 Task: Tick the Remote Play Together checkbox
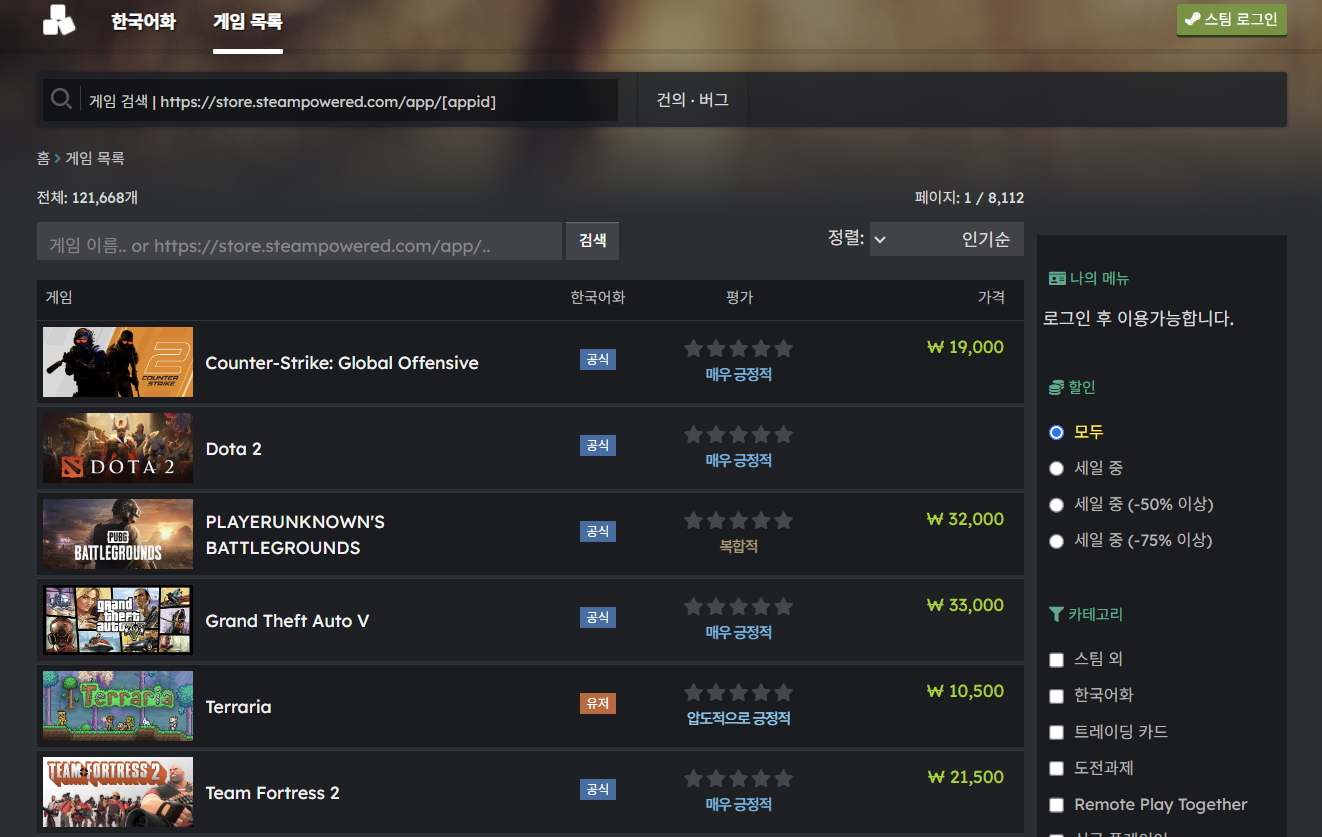1056,804
